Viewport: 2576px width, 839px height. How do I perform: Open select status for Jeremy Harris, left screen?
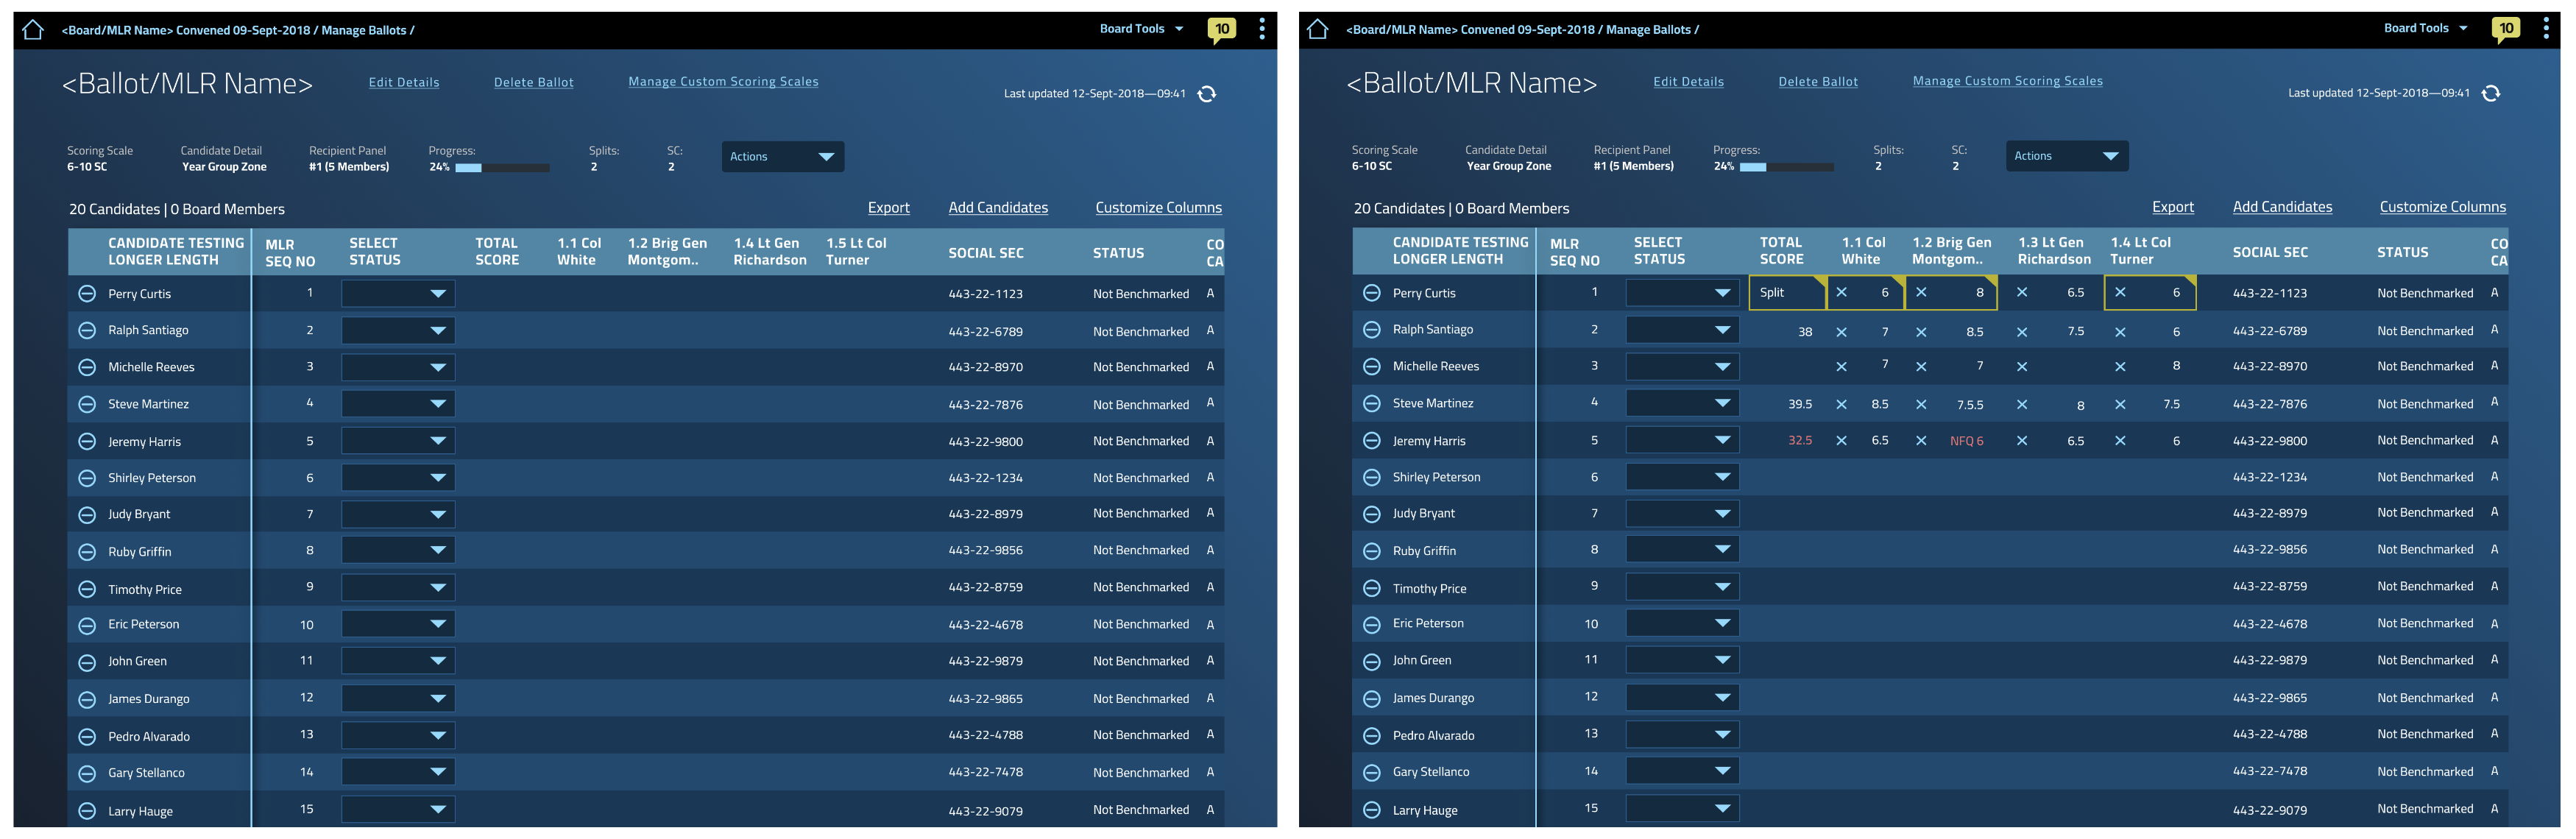point(398,441)
